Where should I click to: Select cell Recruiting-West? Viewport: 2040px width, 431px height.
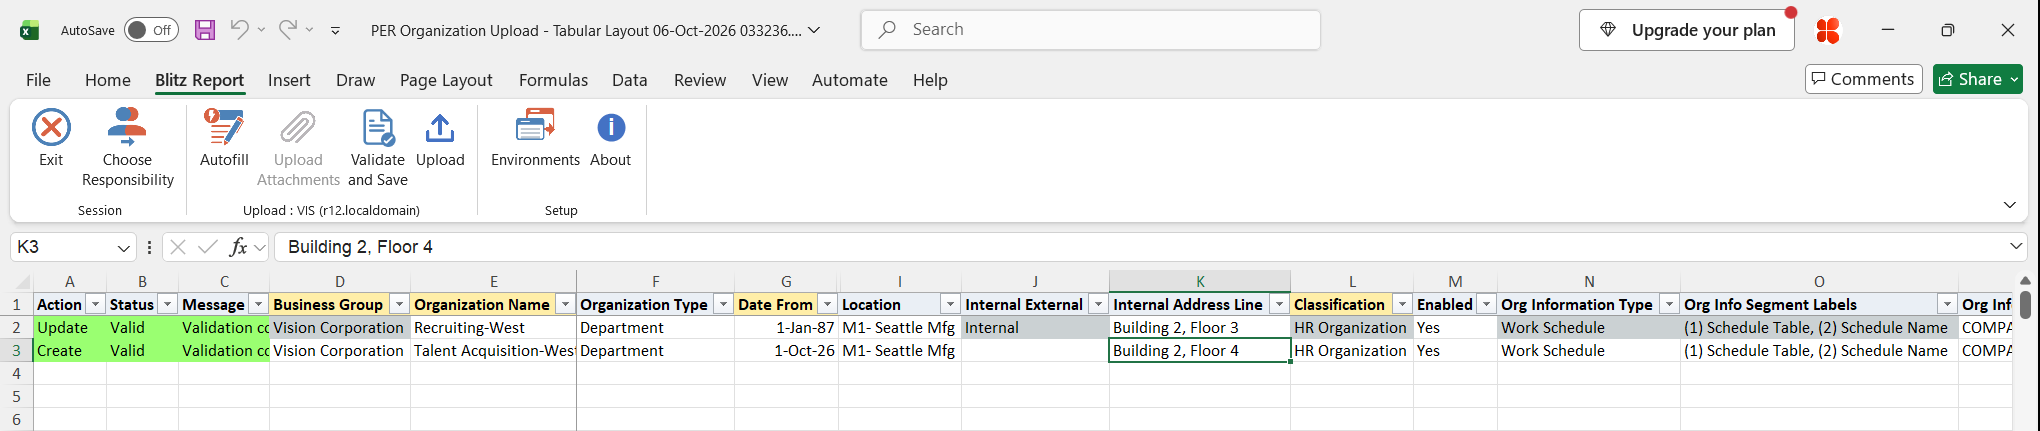click(x=493, y=327)
